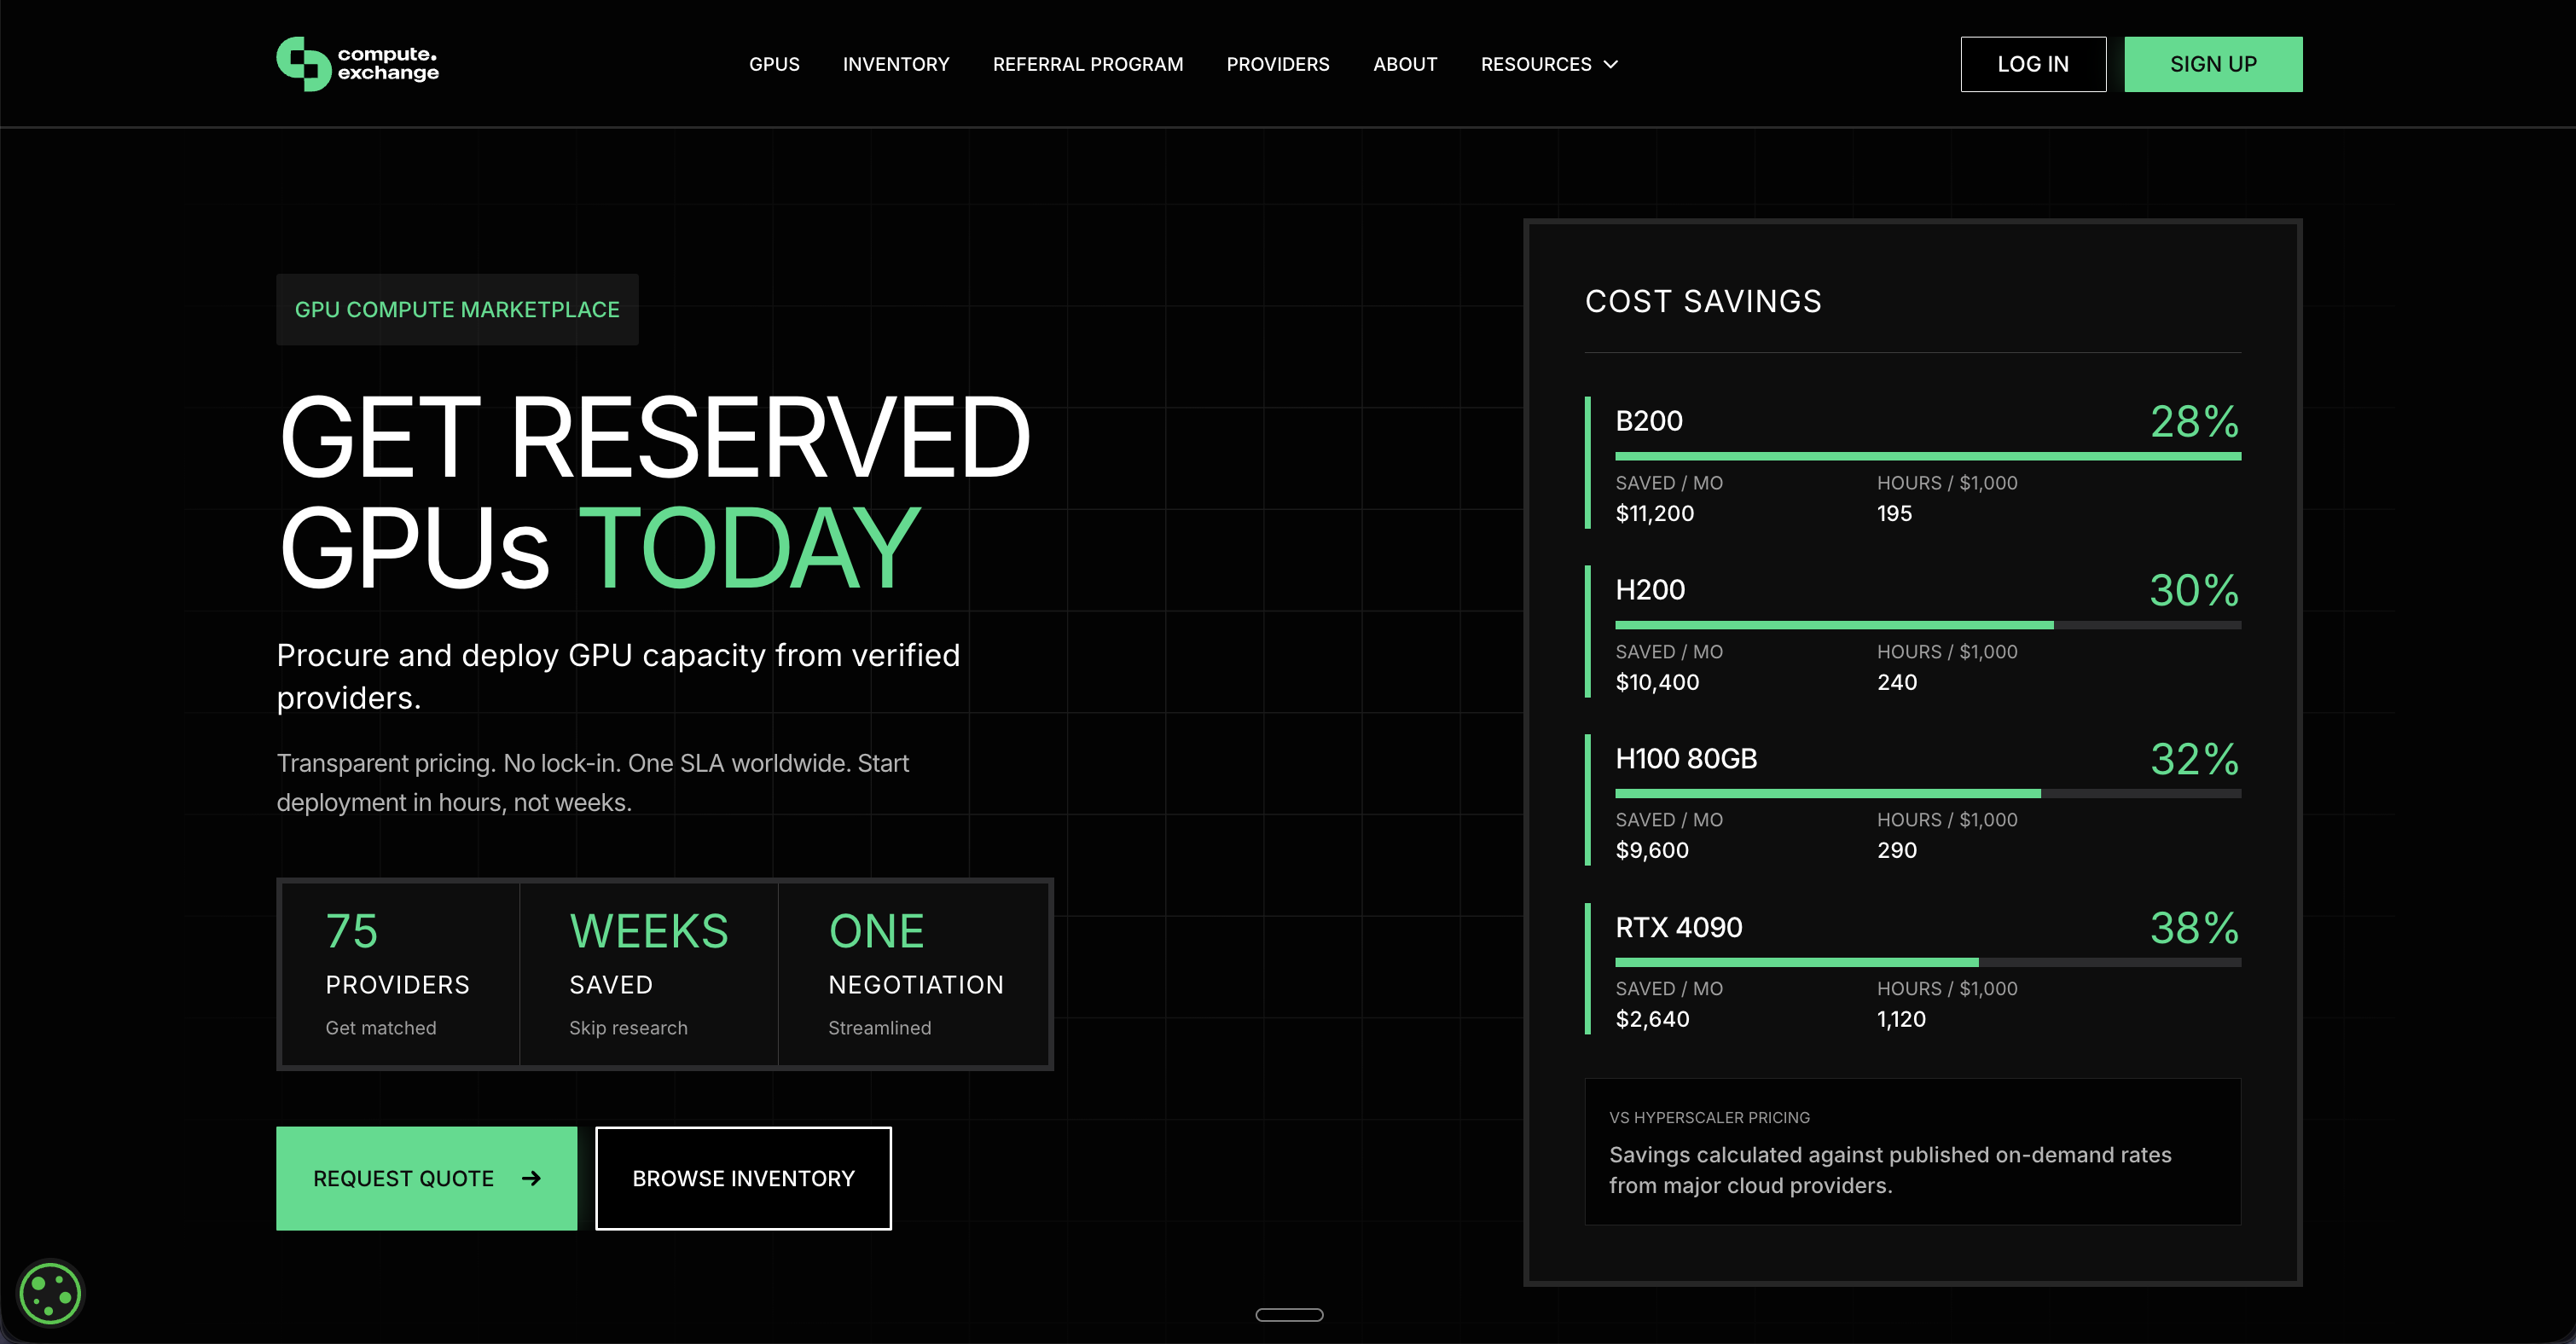Viewport: 2576px width, 1344px height.
Task: Click the scroll indicator pill at bottom
Action: 1288,1314
